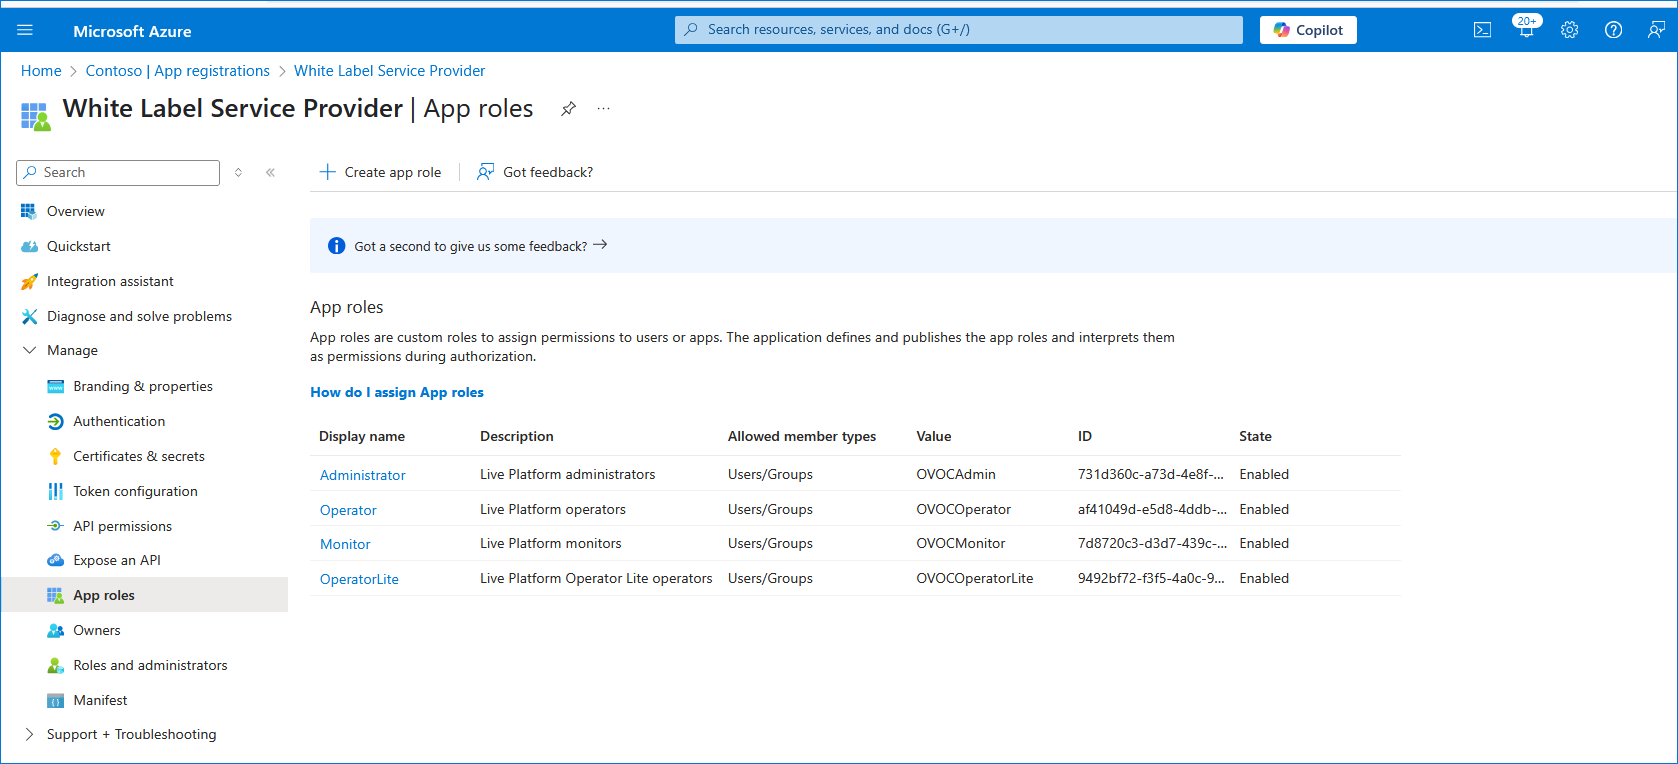Open Cloud Shell from the top bar
1678x764 pixels.
coord(1482,30)
